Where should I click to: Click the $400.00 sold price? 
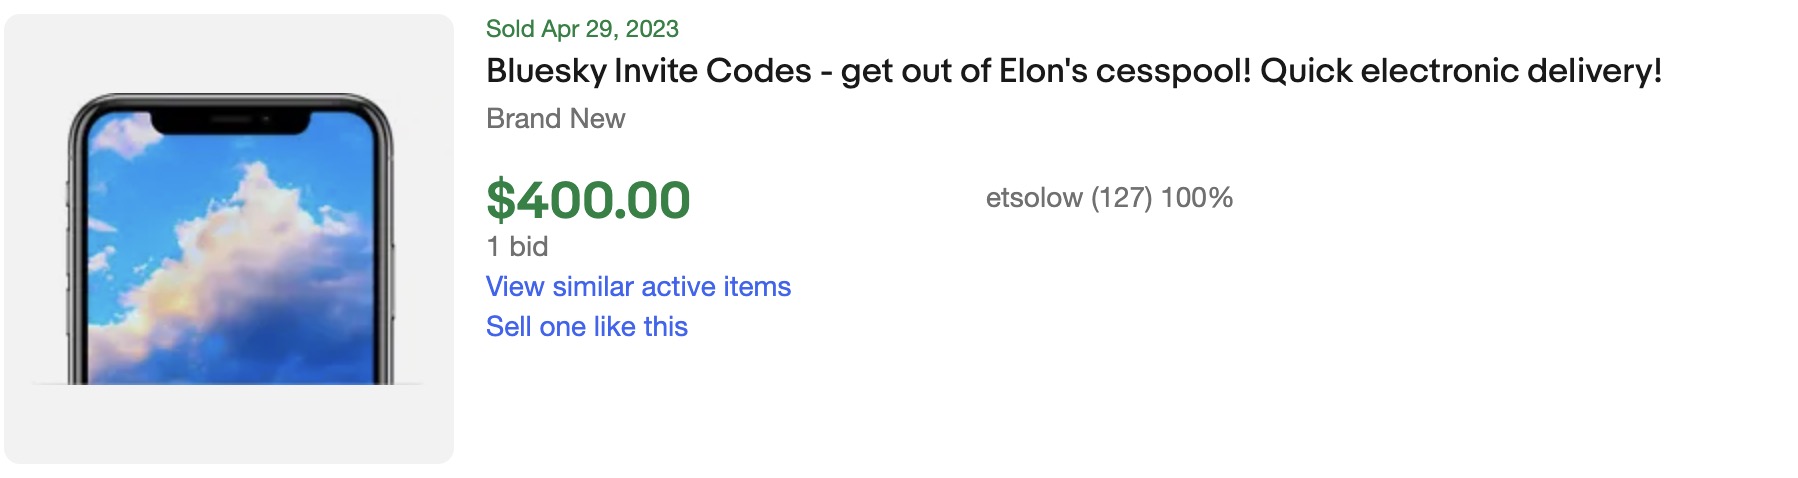coord(588,200)
